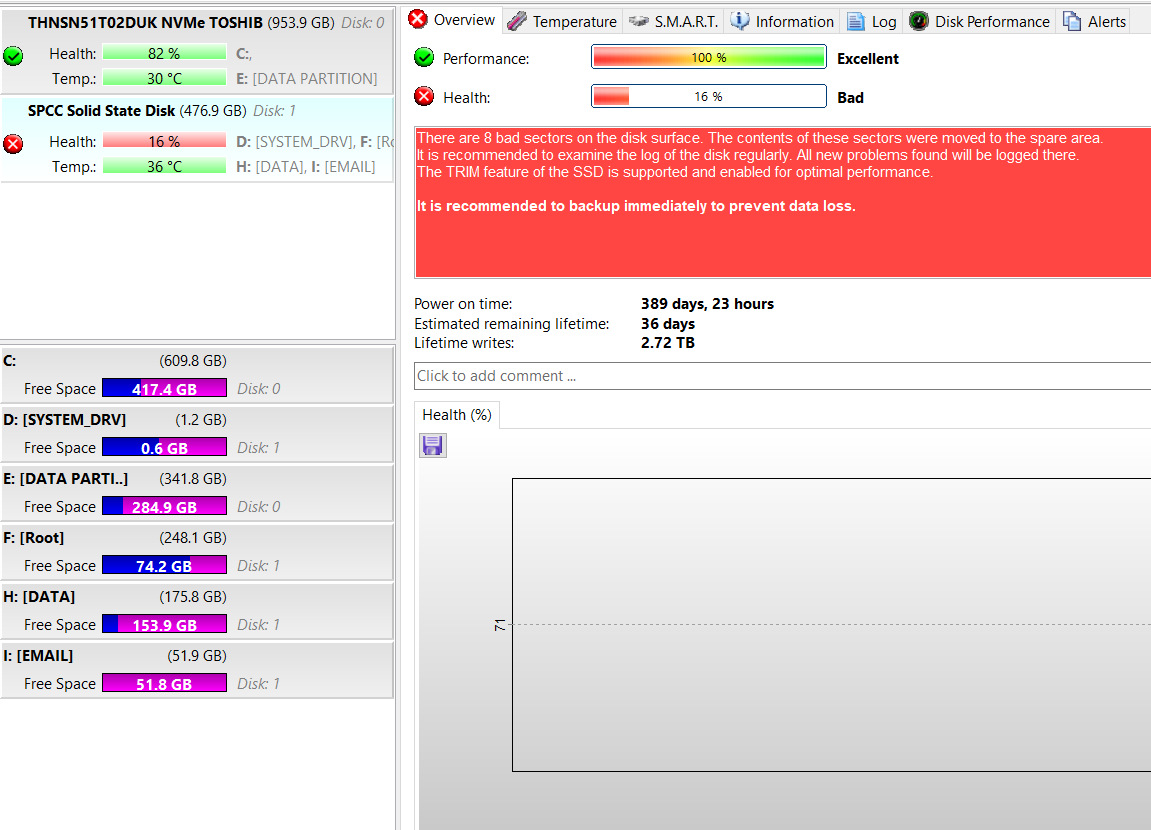Click the 74.2 GB free space bar

[164, 565]
